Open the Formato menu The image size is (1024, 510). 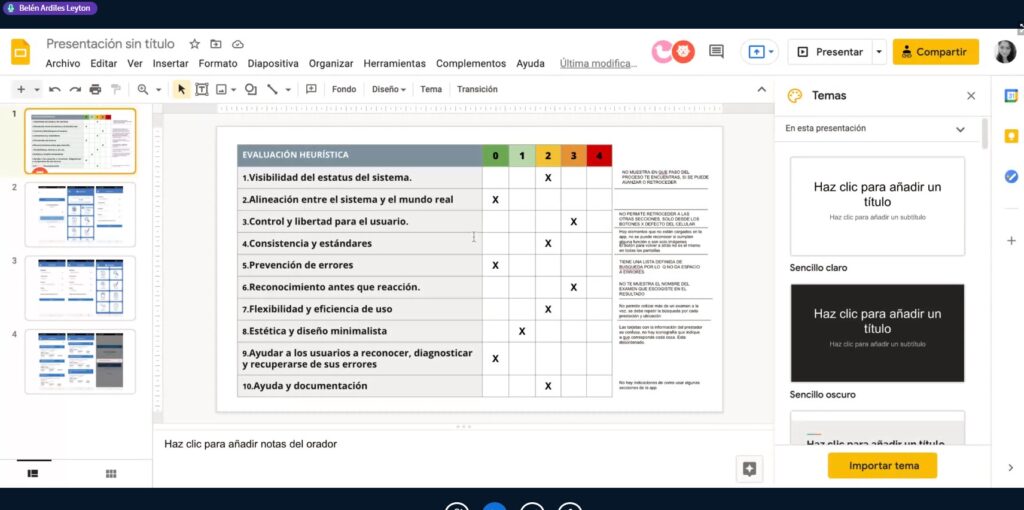218,63
